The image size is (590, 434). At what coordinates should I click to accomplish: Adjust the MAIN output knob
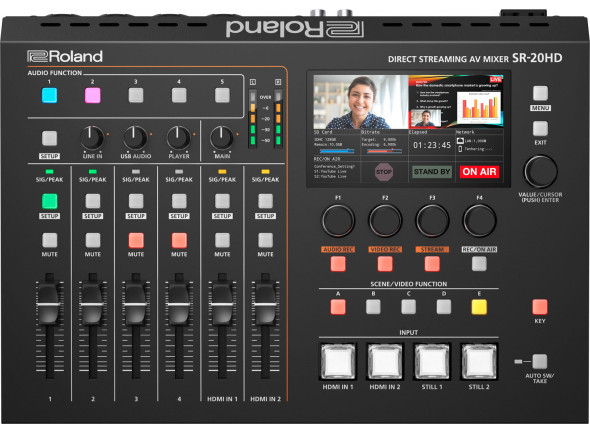(x=222, y=138)
